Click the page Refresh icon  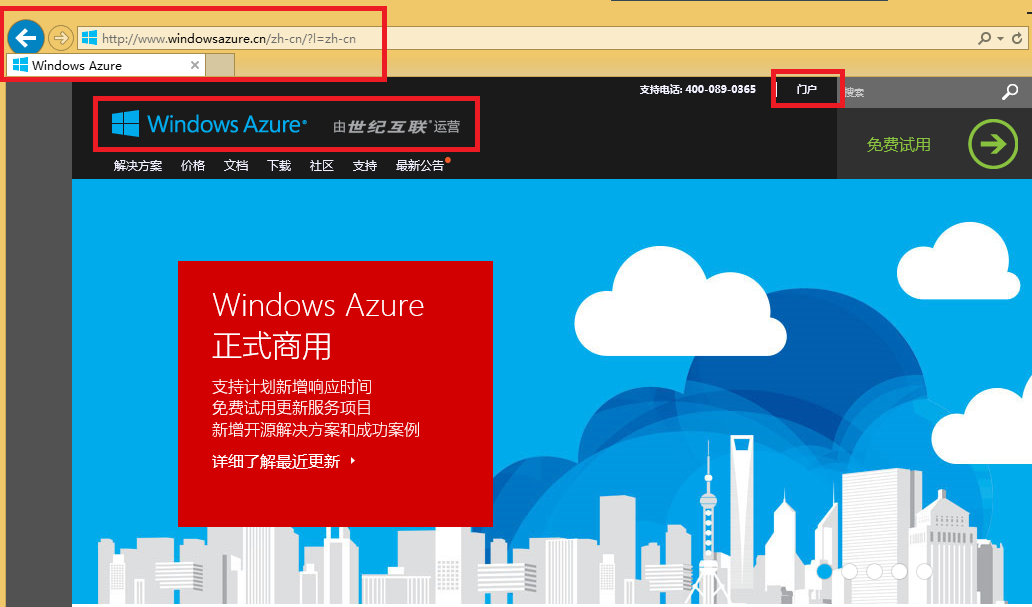point(1018,38)
